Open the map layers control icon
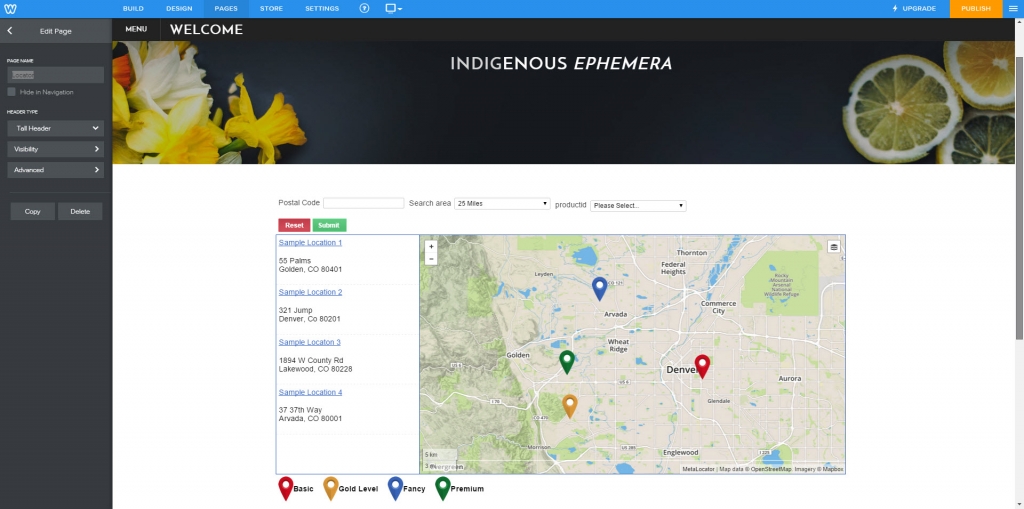The width and height of the screenshot is (1024, 509). tap(833, 246)
